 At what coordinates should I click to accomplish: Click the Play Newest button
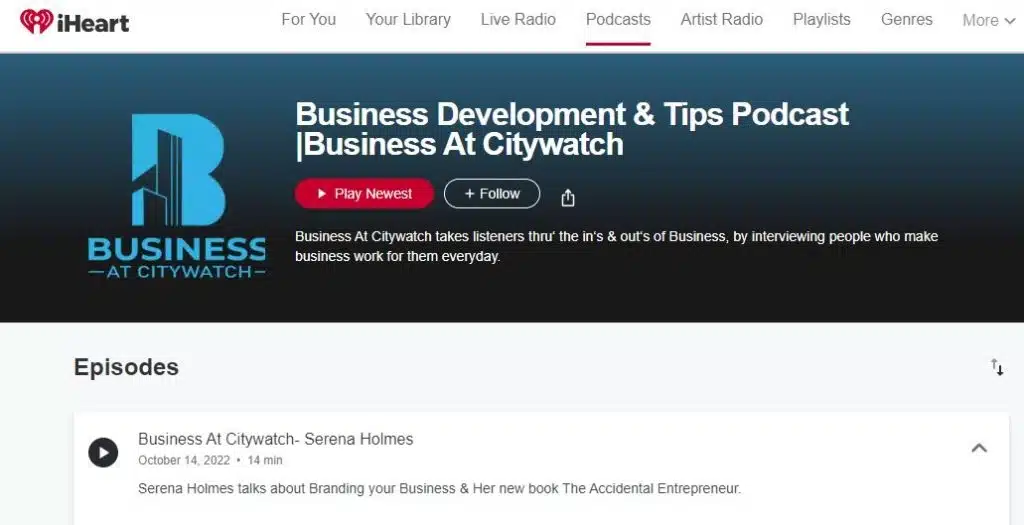click(364, 194)
